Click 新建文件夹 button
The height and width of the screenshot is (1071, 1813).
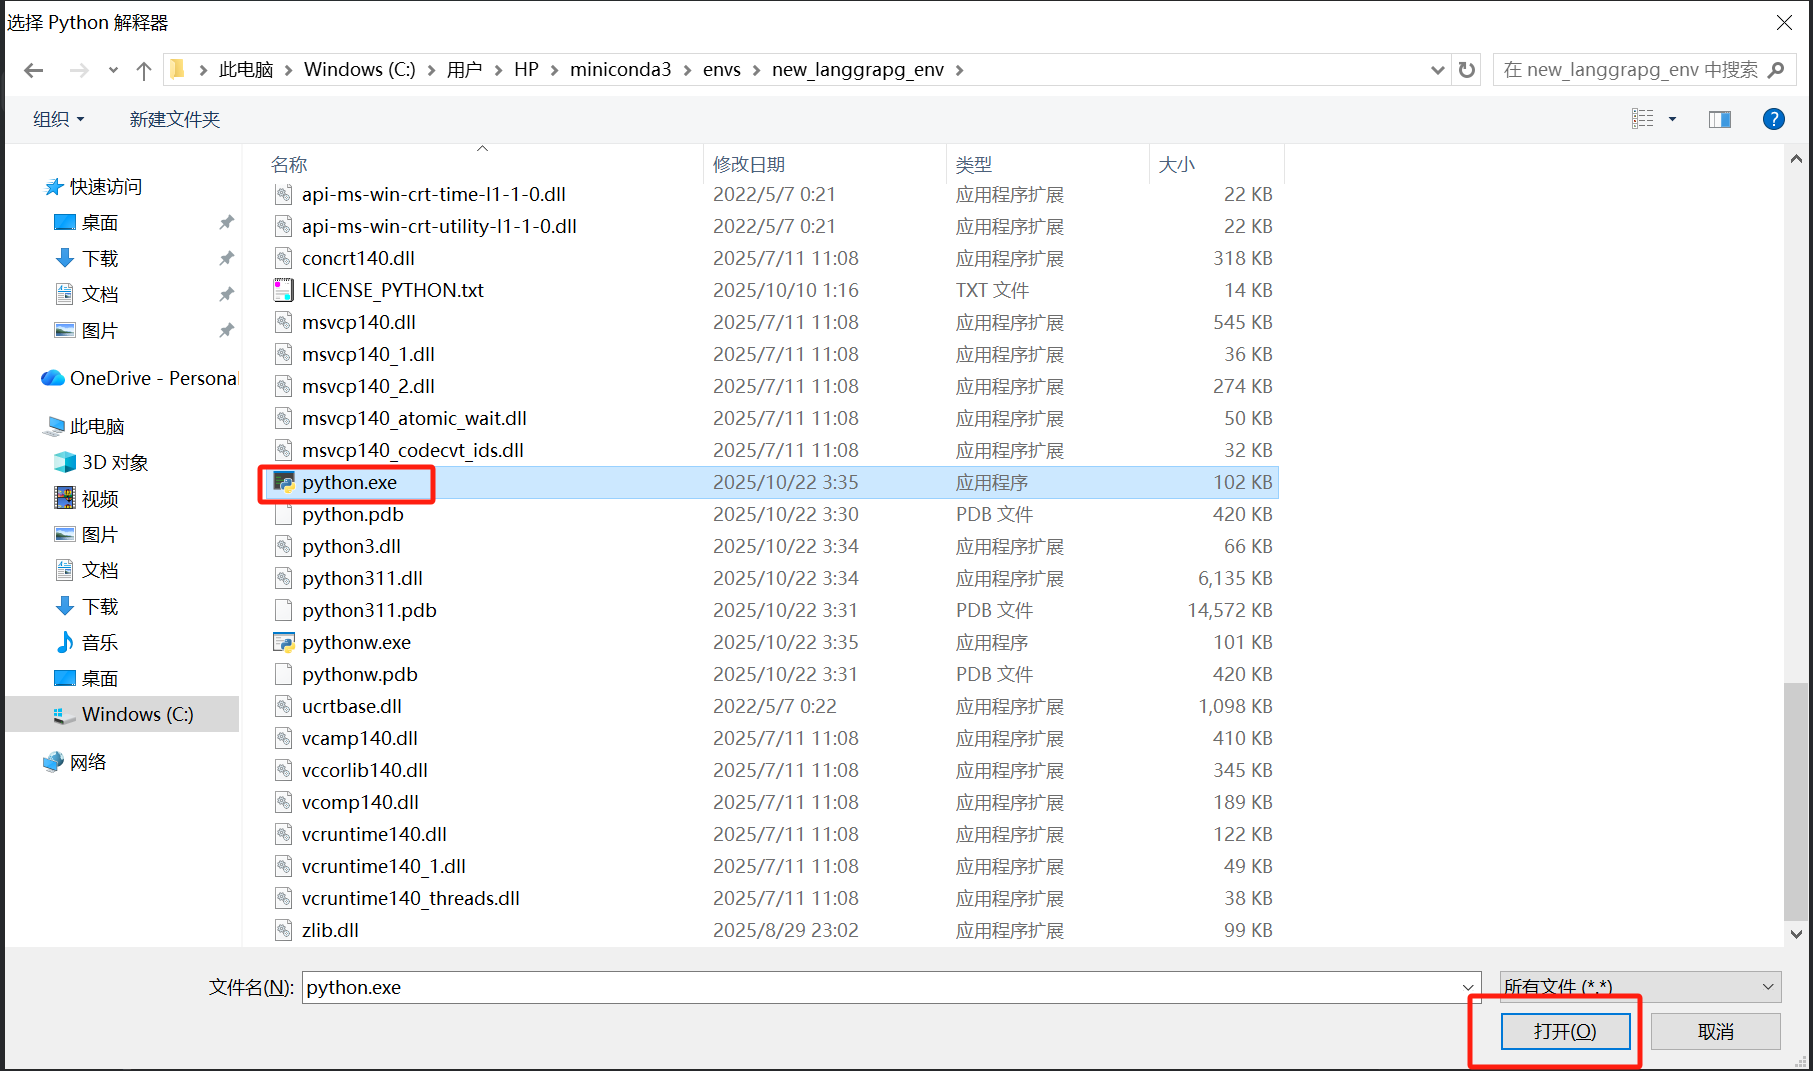pyautogui.click(x=174, y=119)
